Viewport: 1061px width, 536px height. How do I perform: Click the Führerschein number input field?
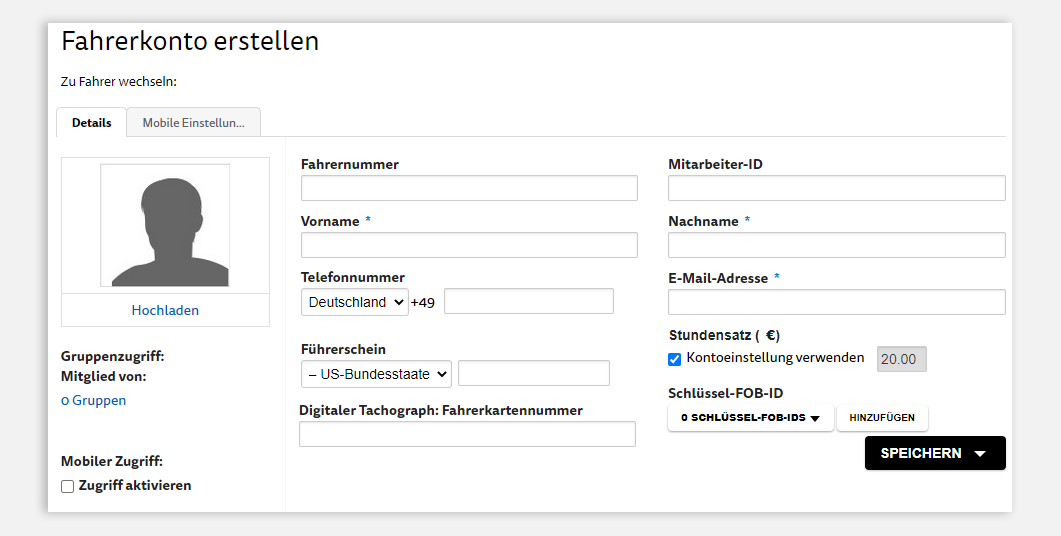[534, 373]
